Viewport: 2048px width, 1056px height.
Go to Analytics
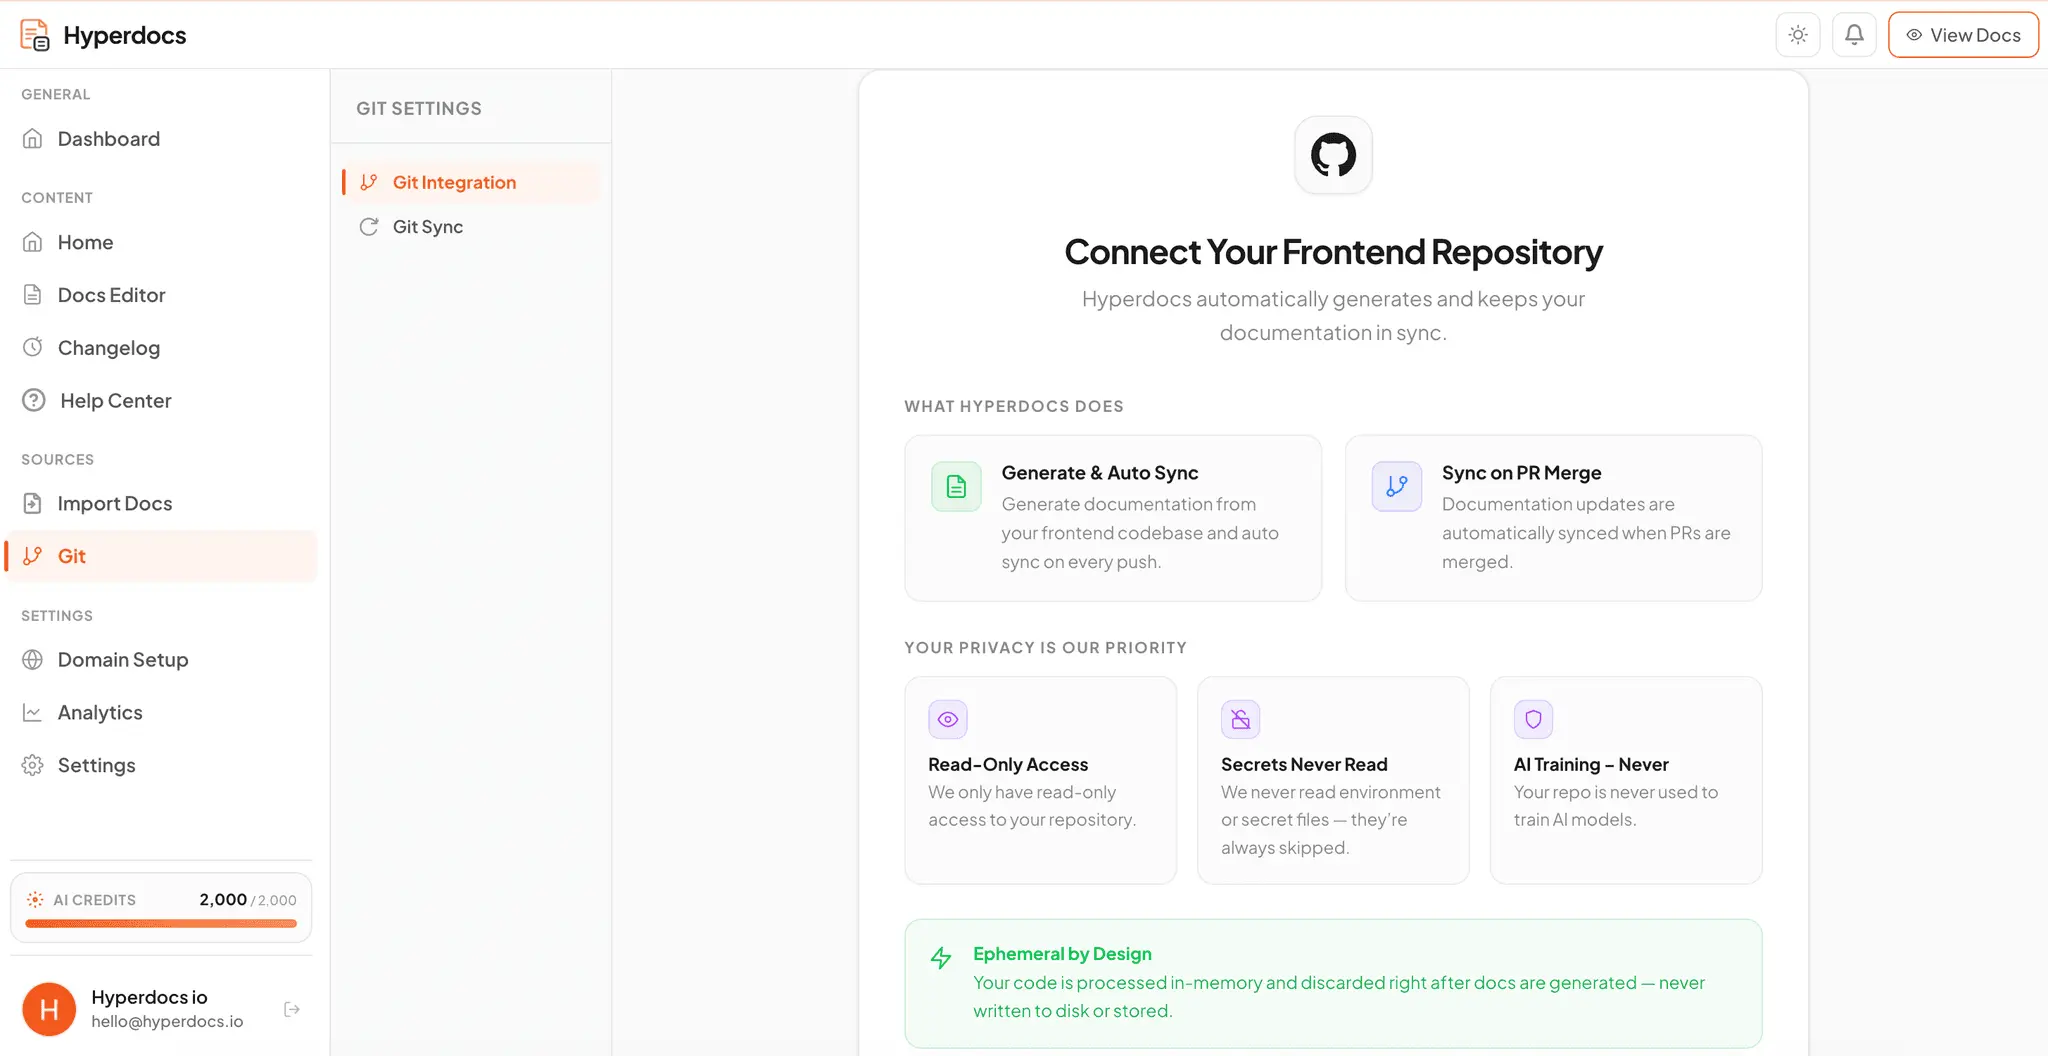click(161, 713)
